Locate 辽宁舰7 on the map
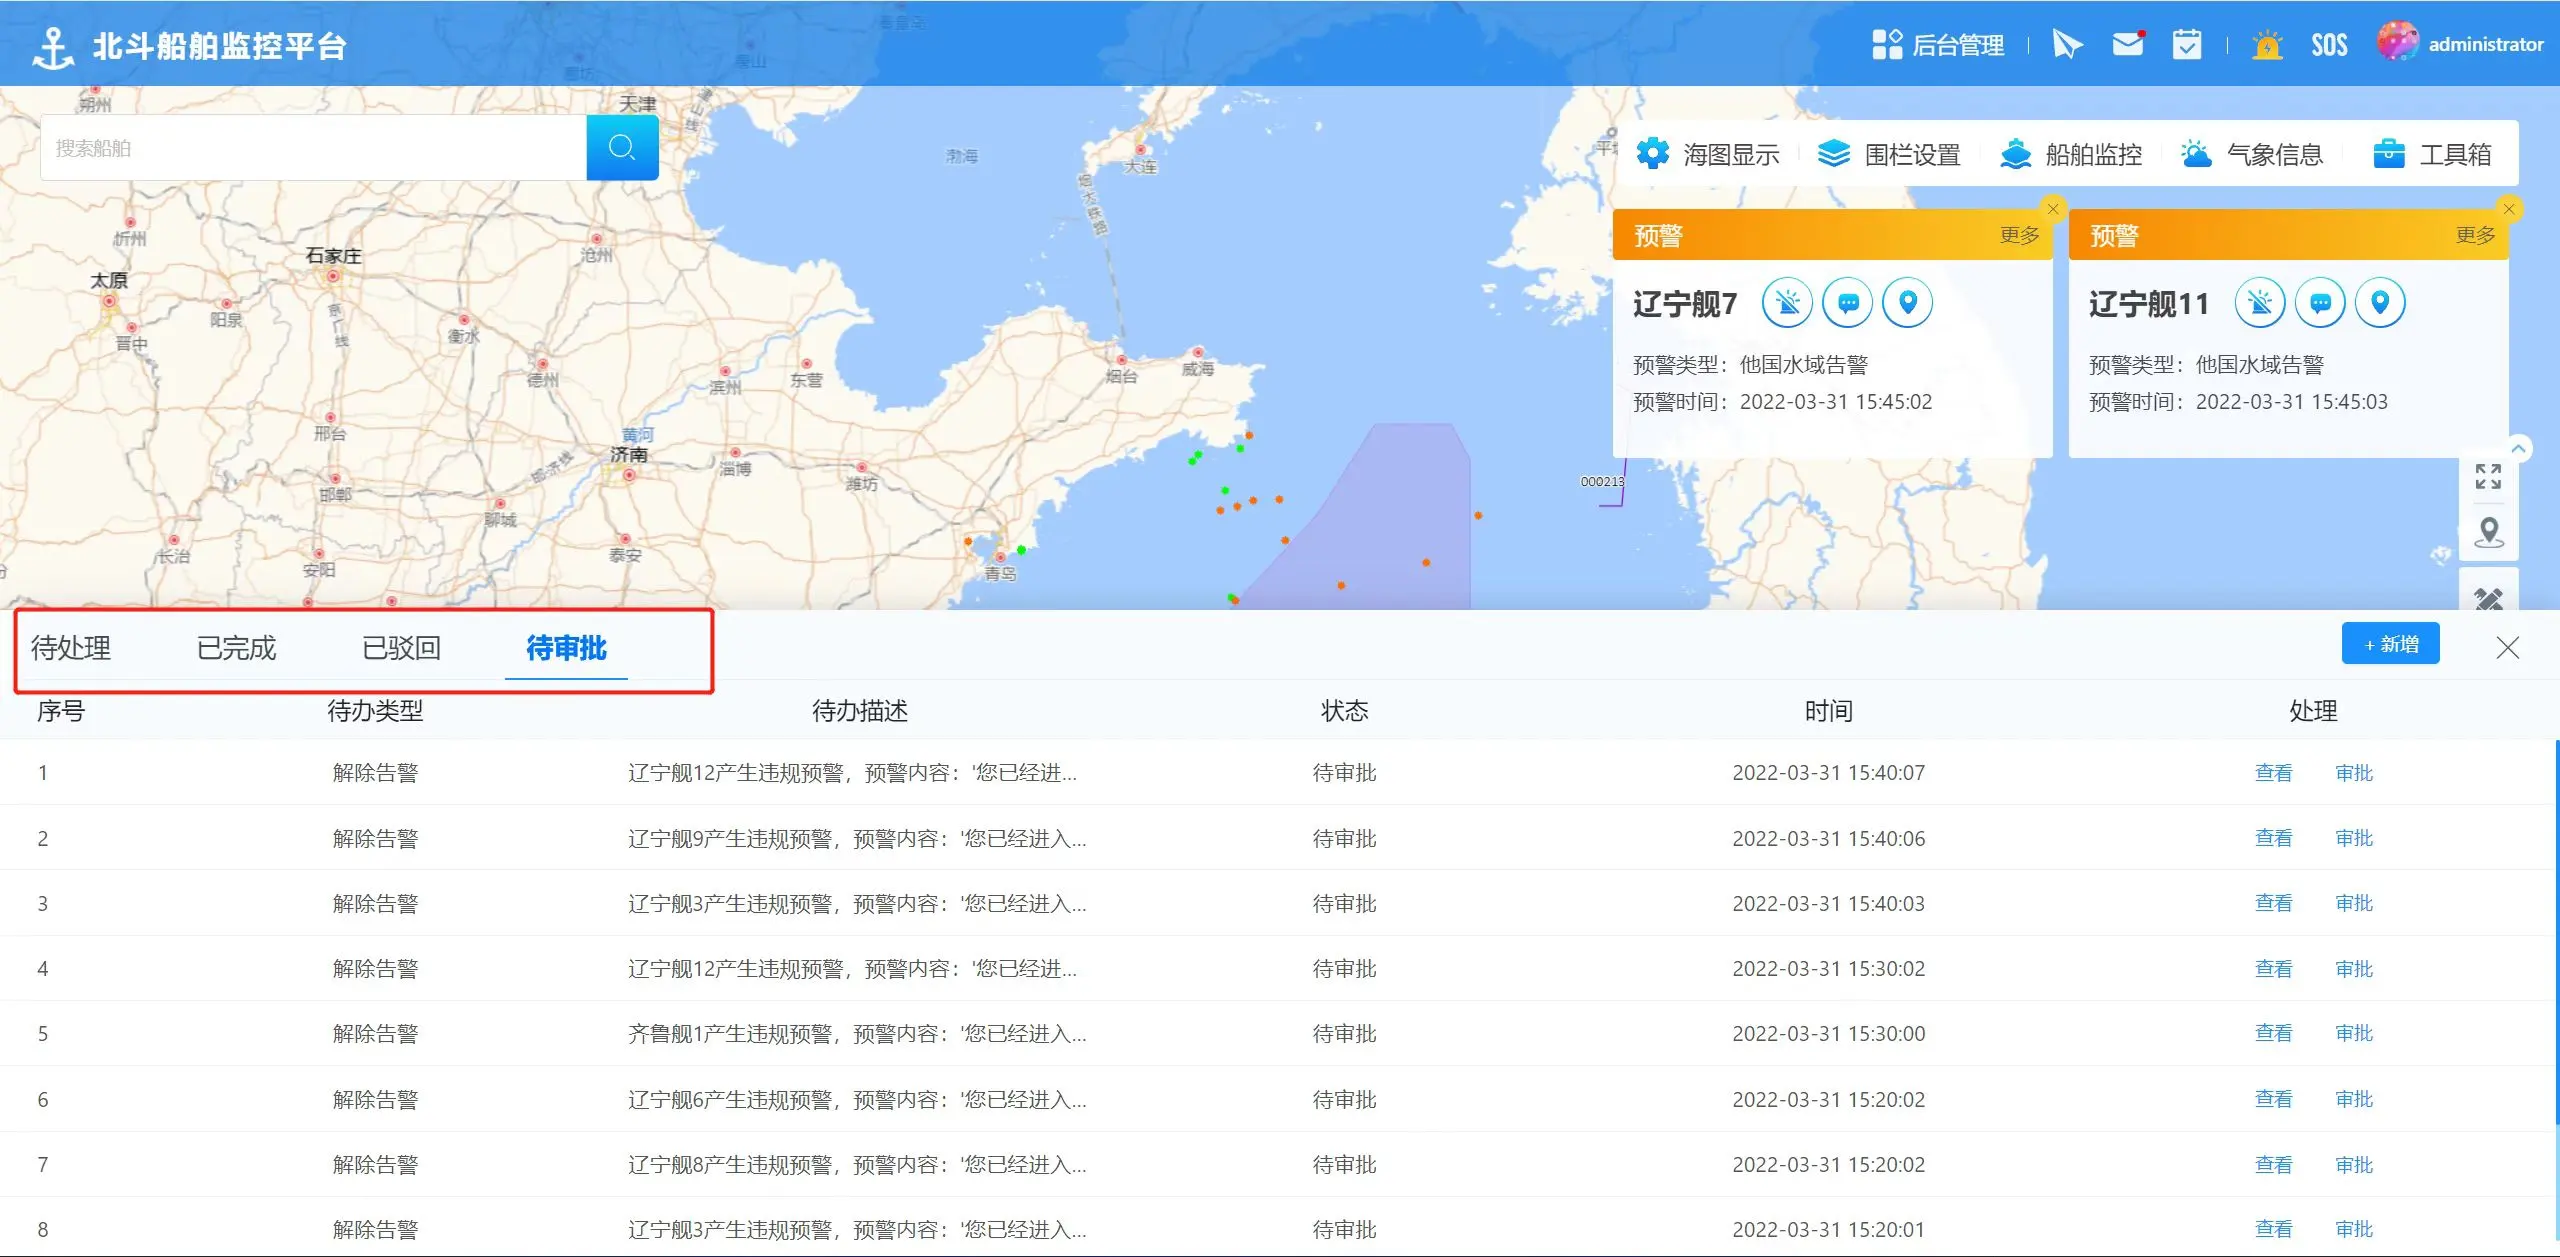The image size is (2560, 1257). coord(1908,303)
